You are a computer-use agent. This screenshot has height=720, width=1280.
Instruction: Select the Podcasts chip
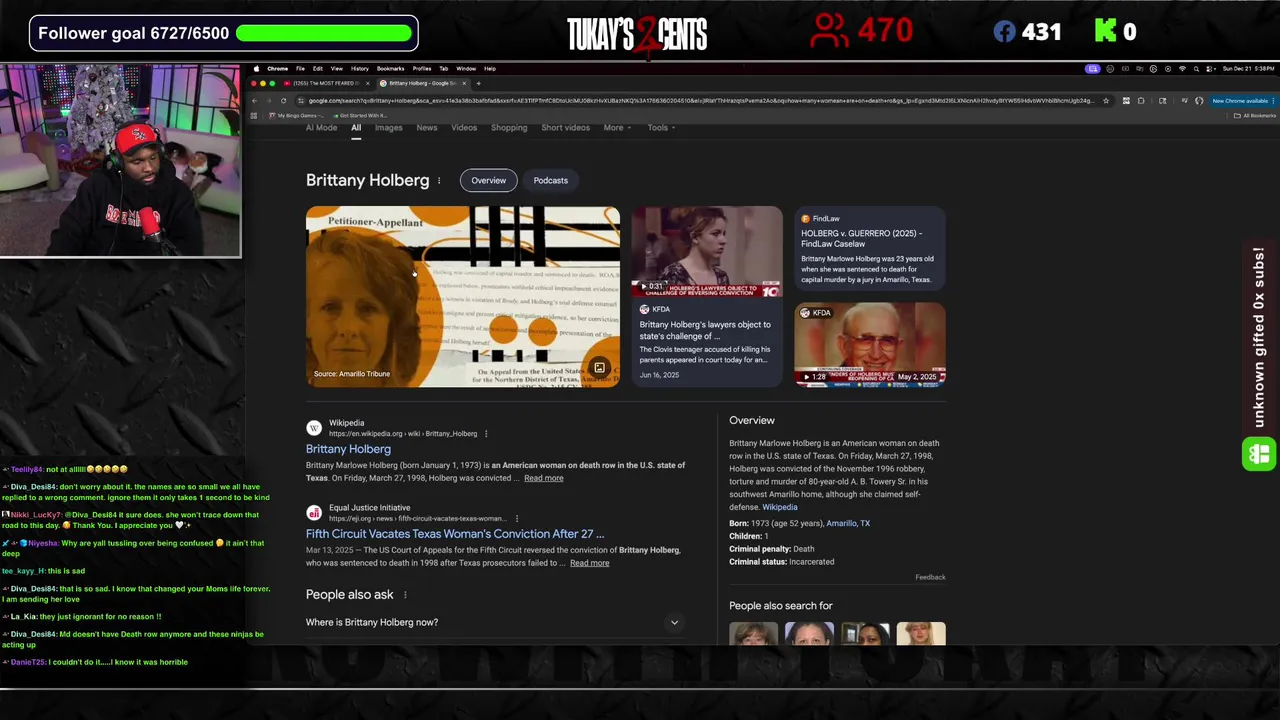click(x=551, y=181)
